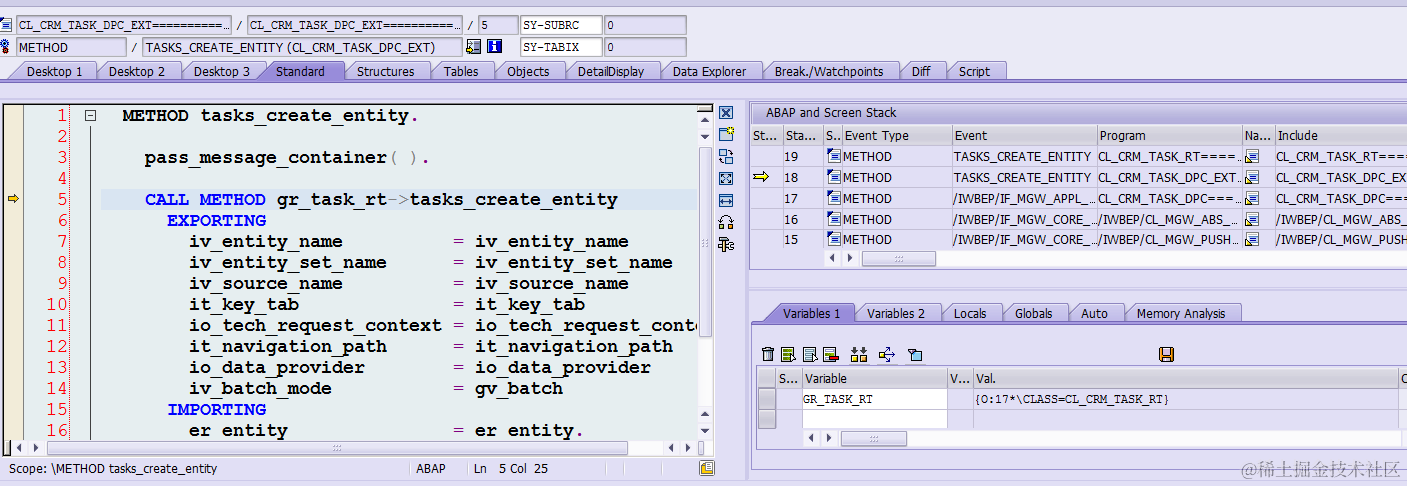The image size is (1407, 486).
Task: Click the source editor vertical scrollbar
Action: (x=706, y=242)
